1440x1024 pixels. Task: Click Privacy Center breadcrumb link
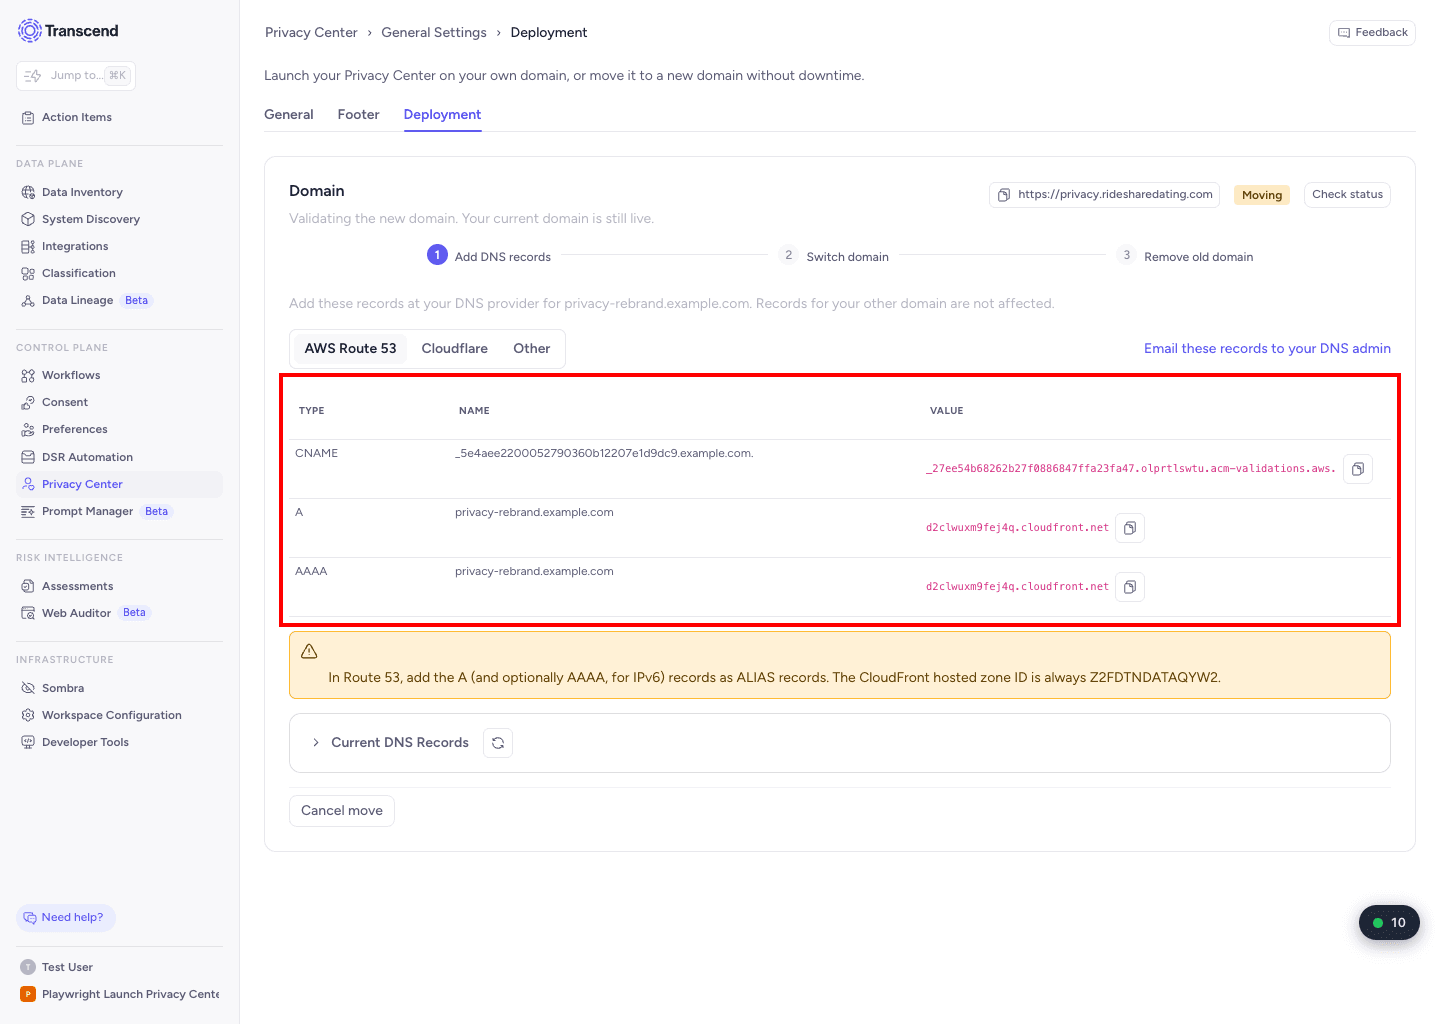(x=311, y=33)
